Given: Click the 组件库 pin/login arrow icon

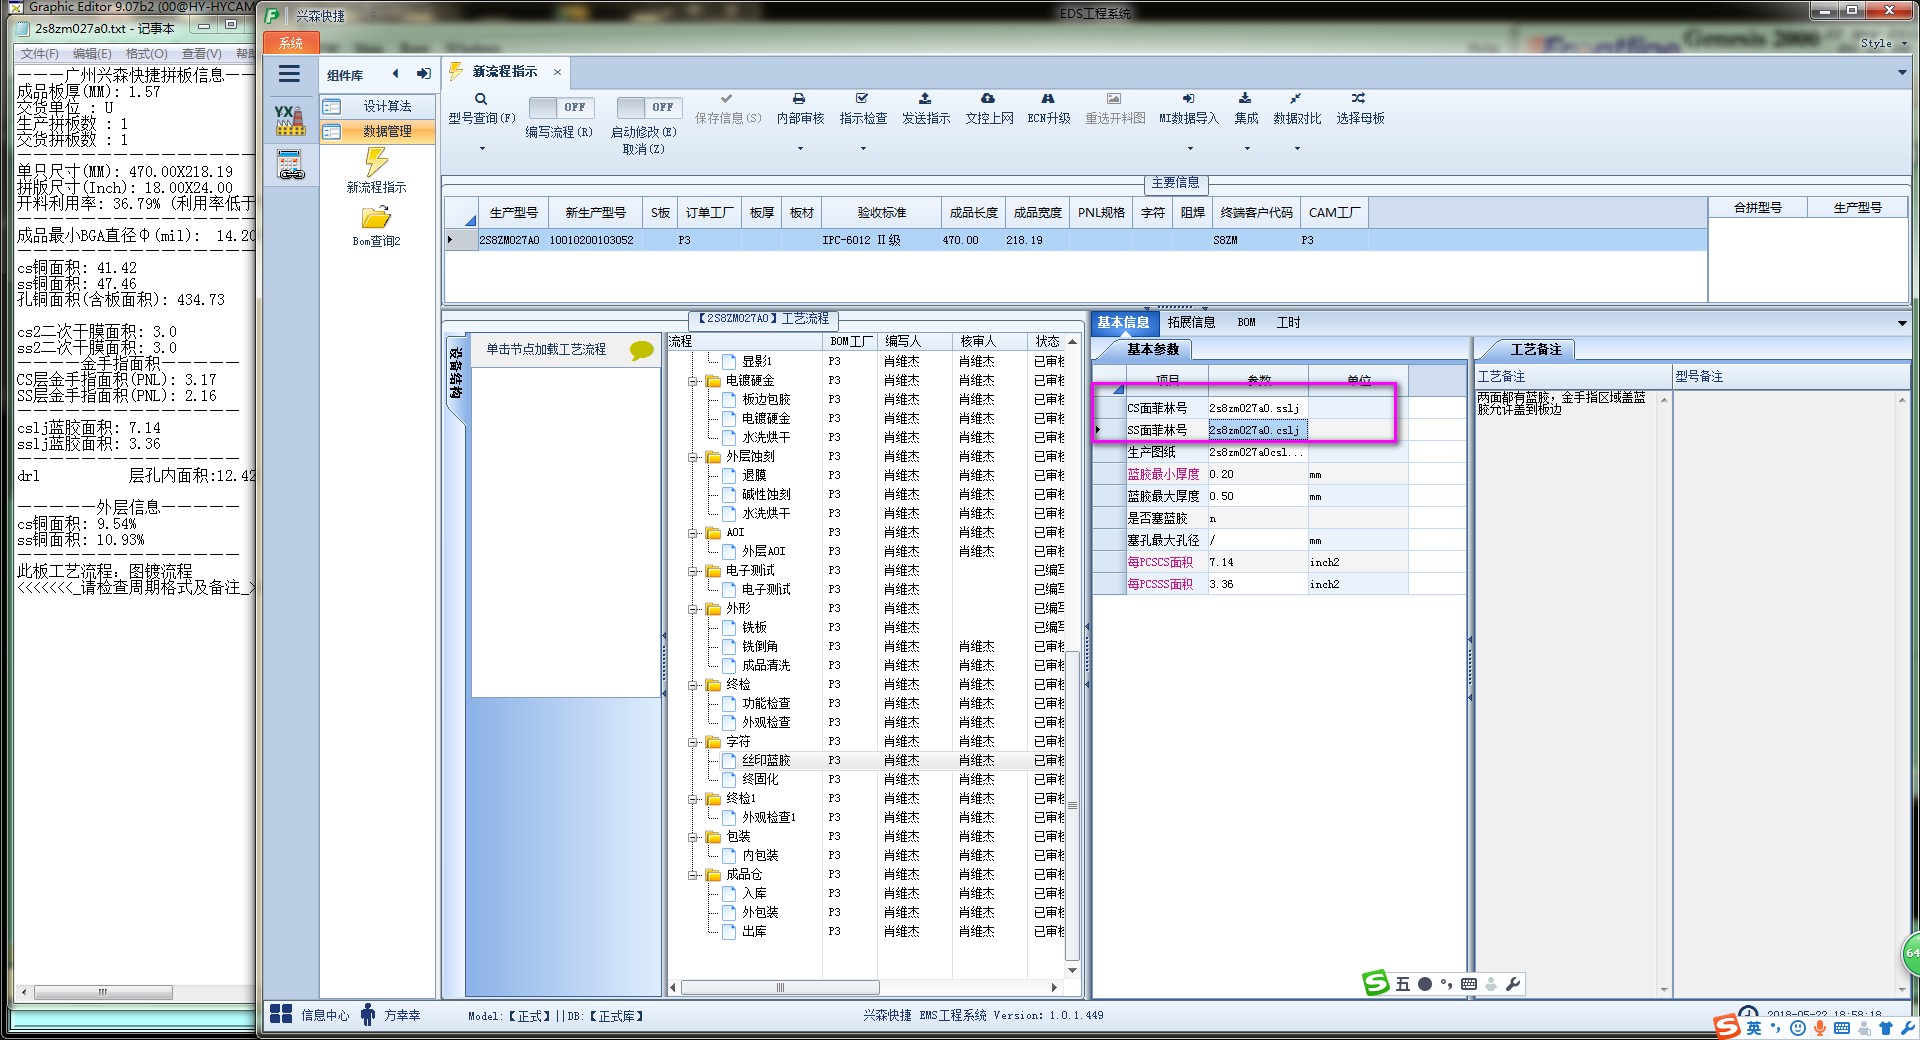Looking at the screenshot, I should coord(424,74).
